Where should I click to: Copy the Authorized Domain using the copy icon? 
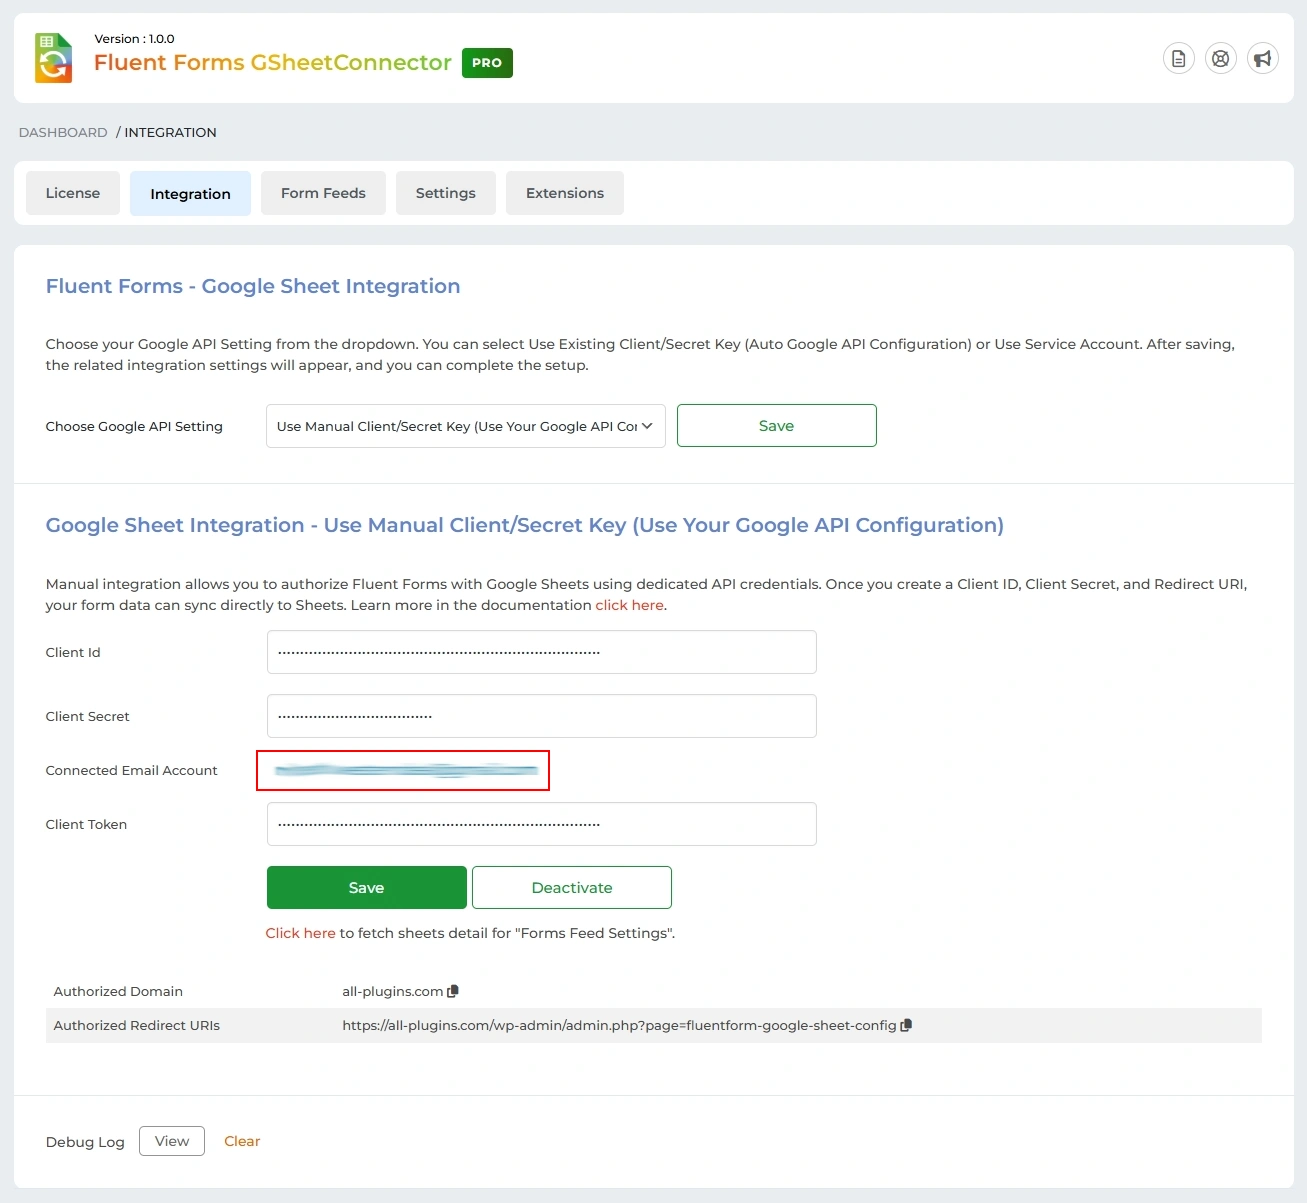point(452,991)
